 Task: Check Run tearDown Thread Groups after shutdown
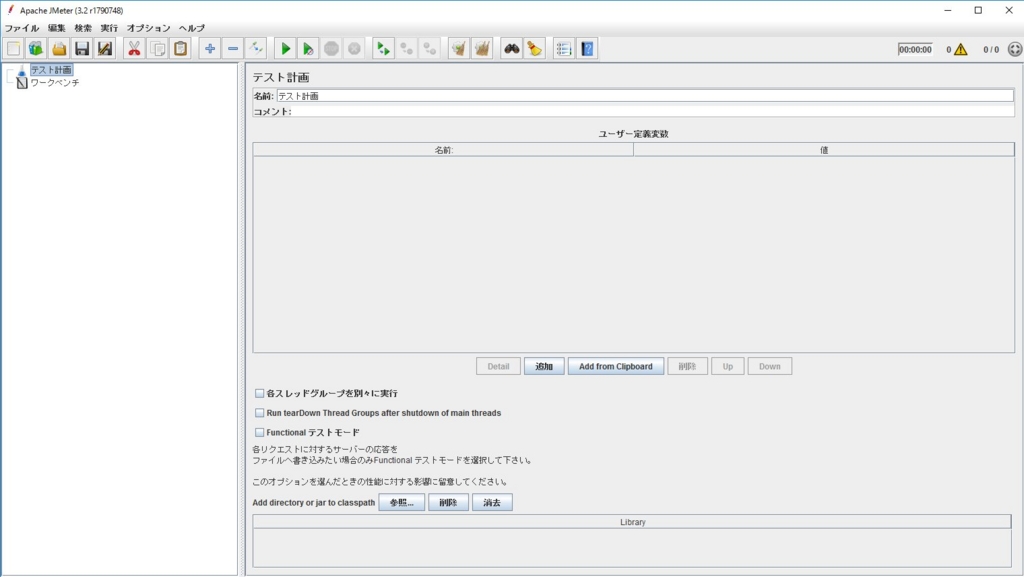pos(259,413)
